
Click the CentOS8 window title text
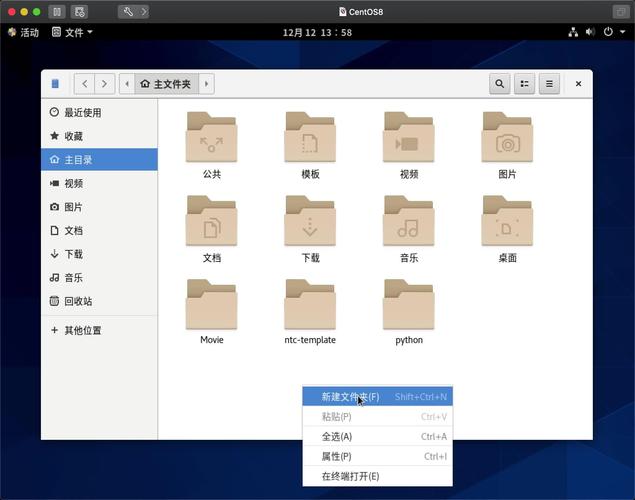(366, 12)
